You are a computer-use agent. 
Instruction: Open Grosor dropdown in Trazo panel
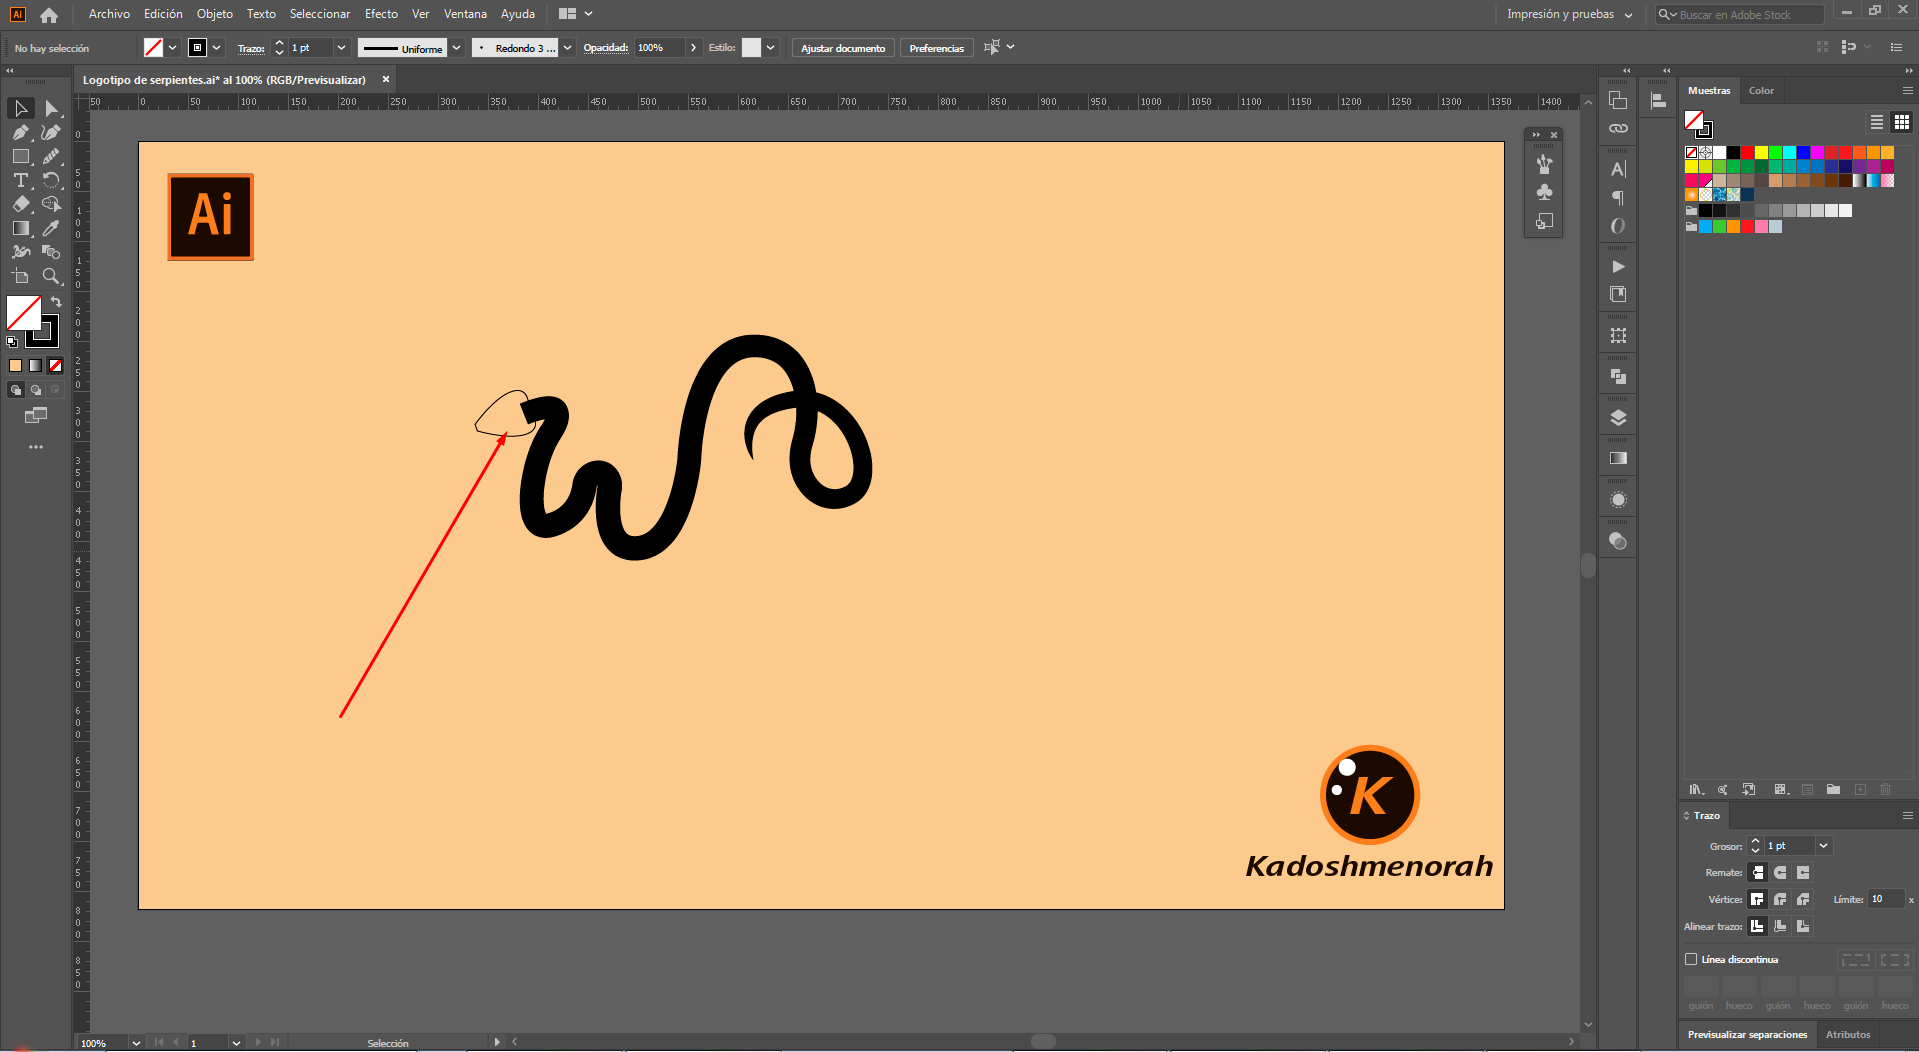point(1823,846)
